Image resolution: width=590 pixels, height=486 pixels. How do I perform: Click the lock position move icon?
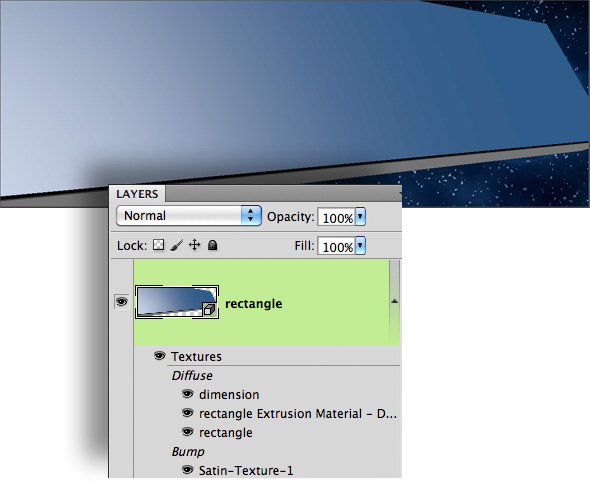[195, 245]
